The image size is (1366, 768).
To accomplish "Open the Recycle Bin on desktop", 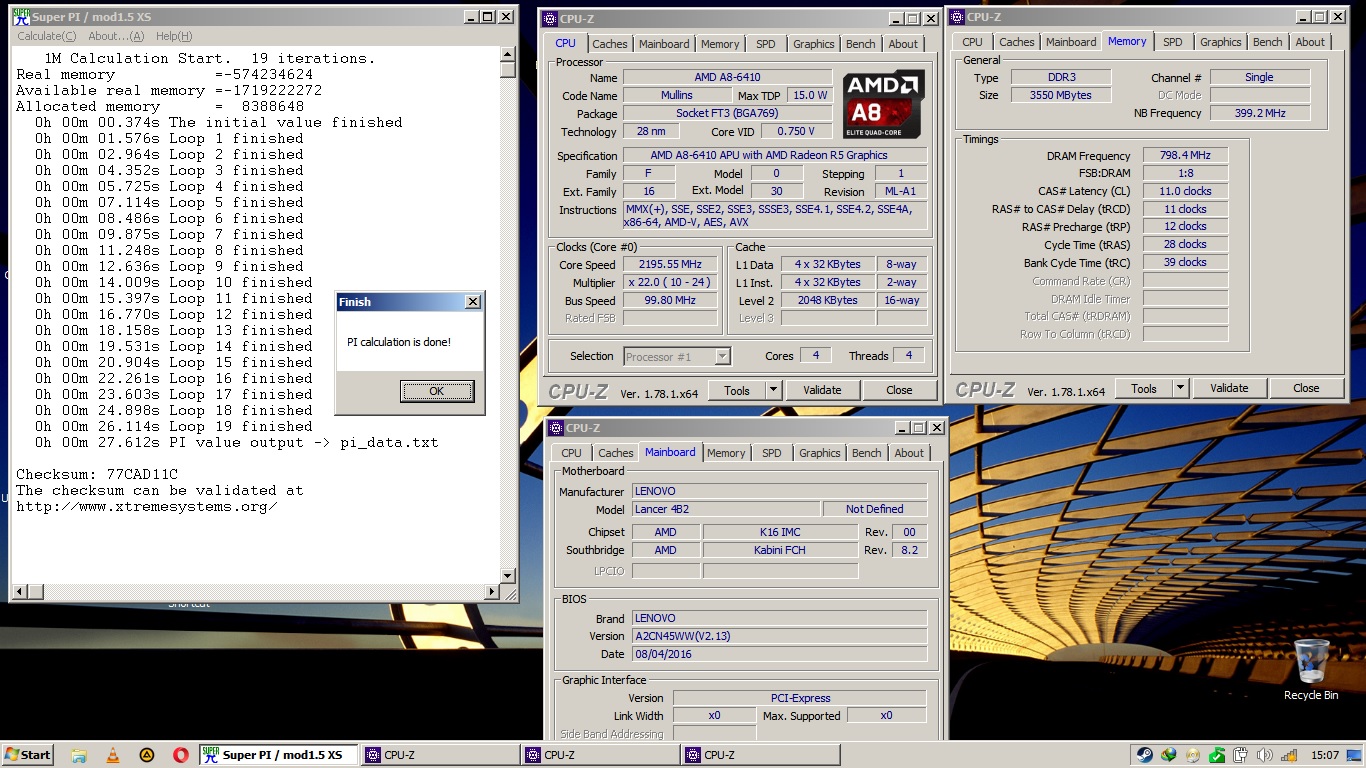I will 1311,670.
